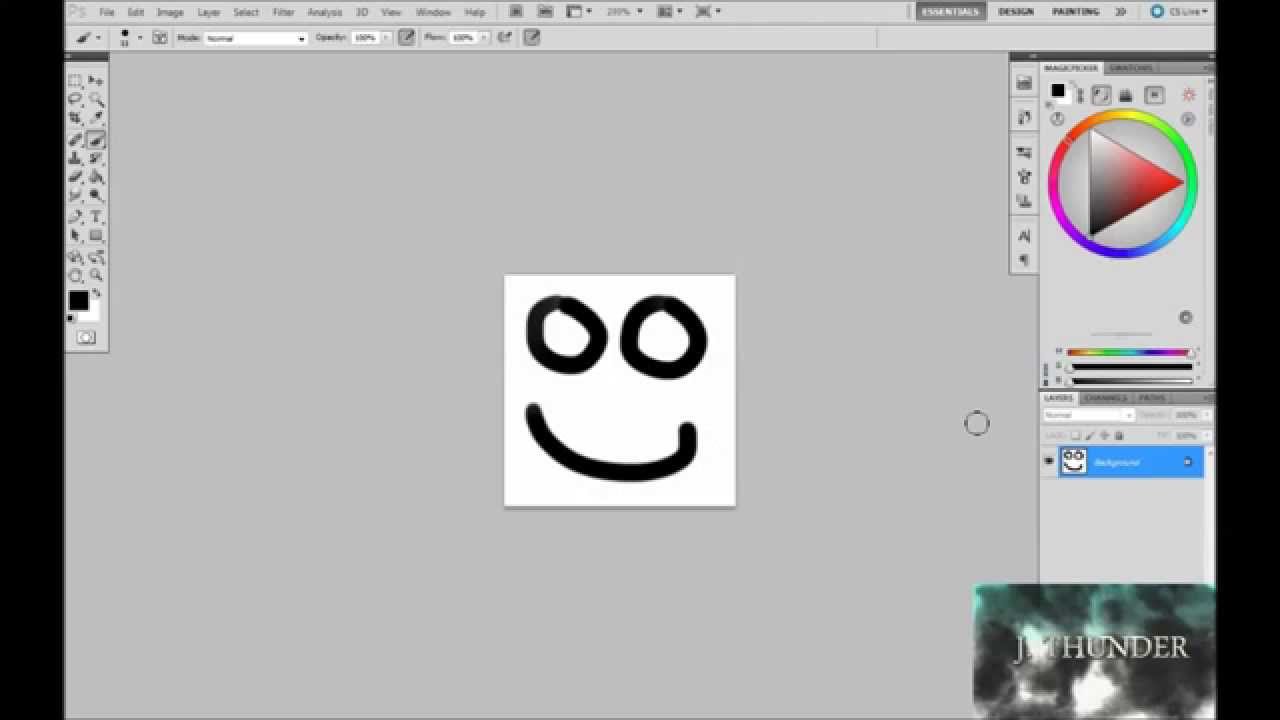Toggle Quick Mask mode

[86, 338]
